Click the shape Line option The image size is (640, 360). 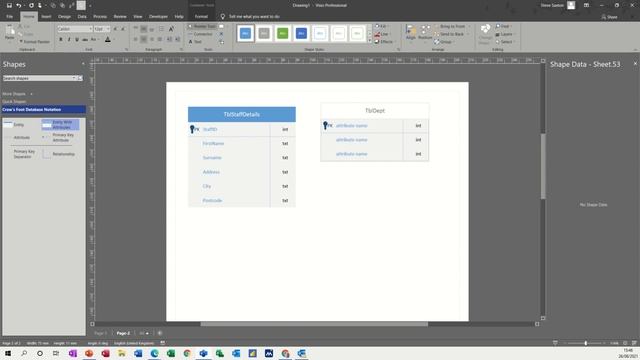click(x=381, y=34)
